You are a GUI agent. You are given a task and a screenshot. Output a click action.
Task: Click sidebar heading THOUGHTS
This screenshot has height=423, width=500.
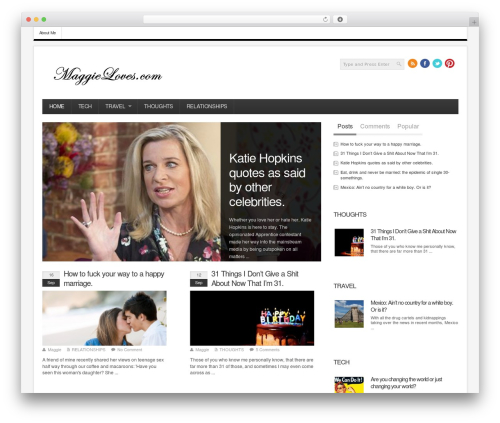350,215
